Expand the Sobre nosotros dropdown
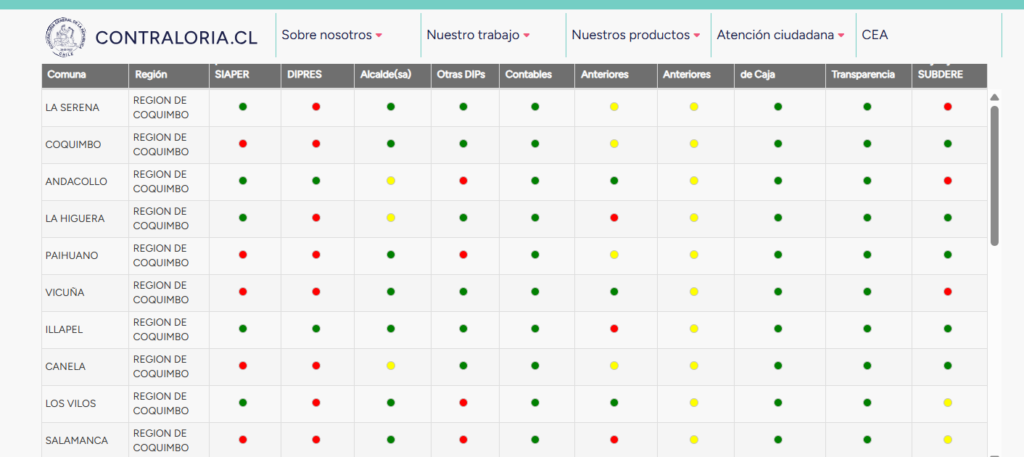The image size is (1024, 457). (332, 35)
